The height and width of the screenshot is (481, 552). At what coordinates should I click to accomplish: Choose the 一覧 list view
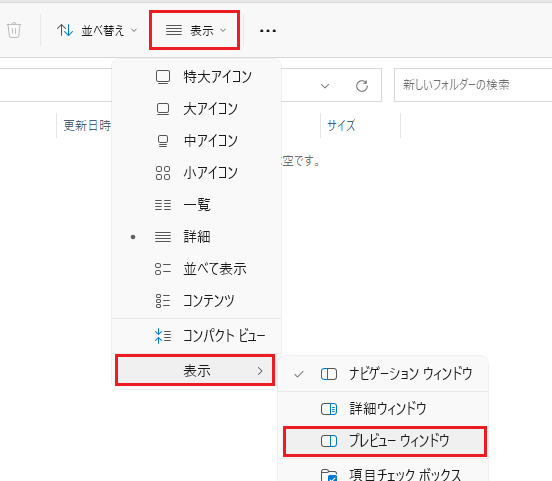pos(196,205)
